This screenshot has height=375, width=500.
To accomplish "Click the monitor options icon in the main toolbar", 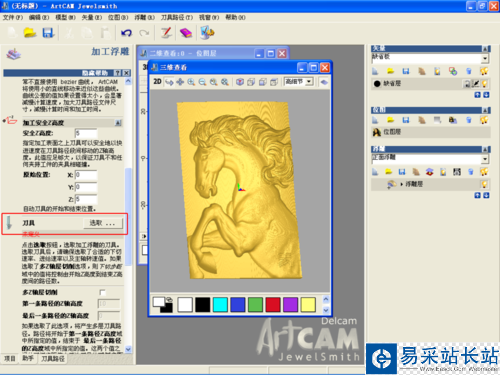I will [x=207, y=33].
